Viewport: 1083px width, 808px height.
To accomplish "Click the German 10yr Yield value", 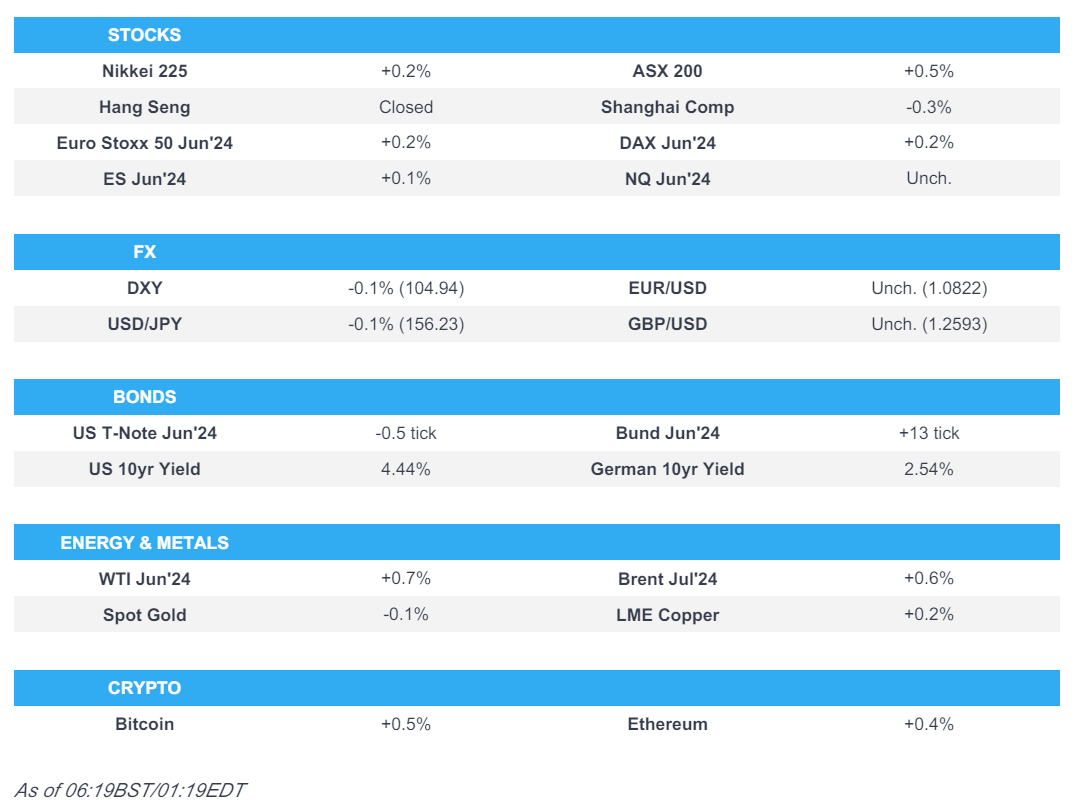I will (929, 469).
